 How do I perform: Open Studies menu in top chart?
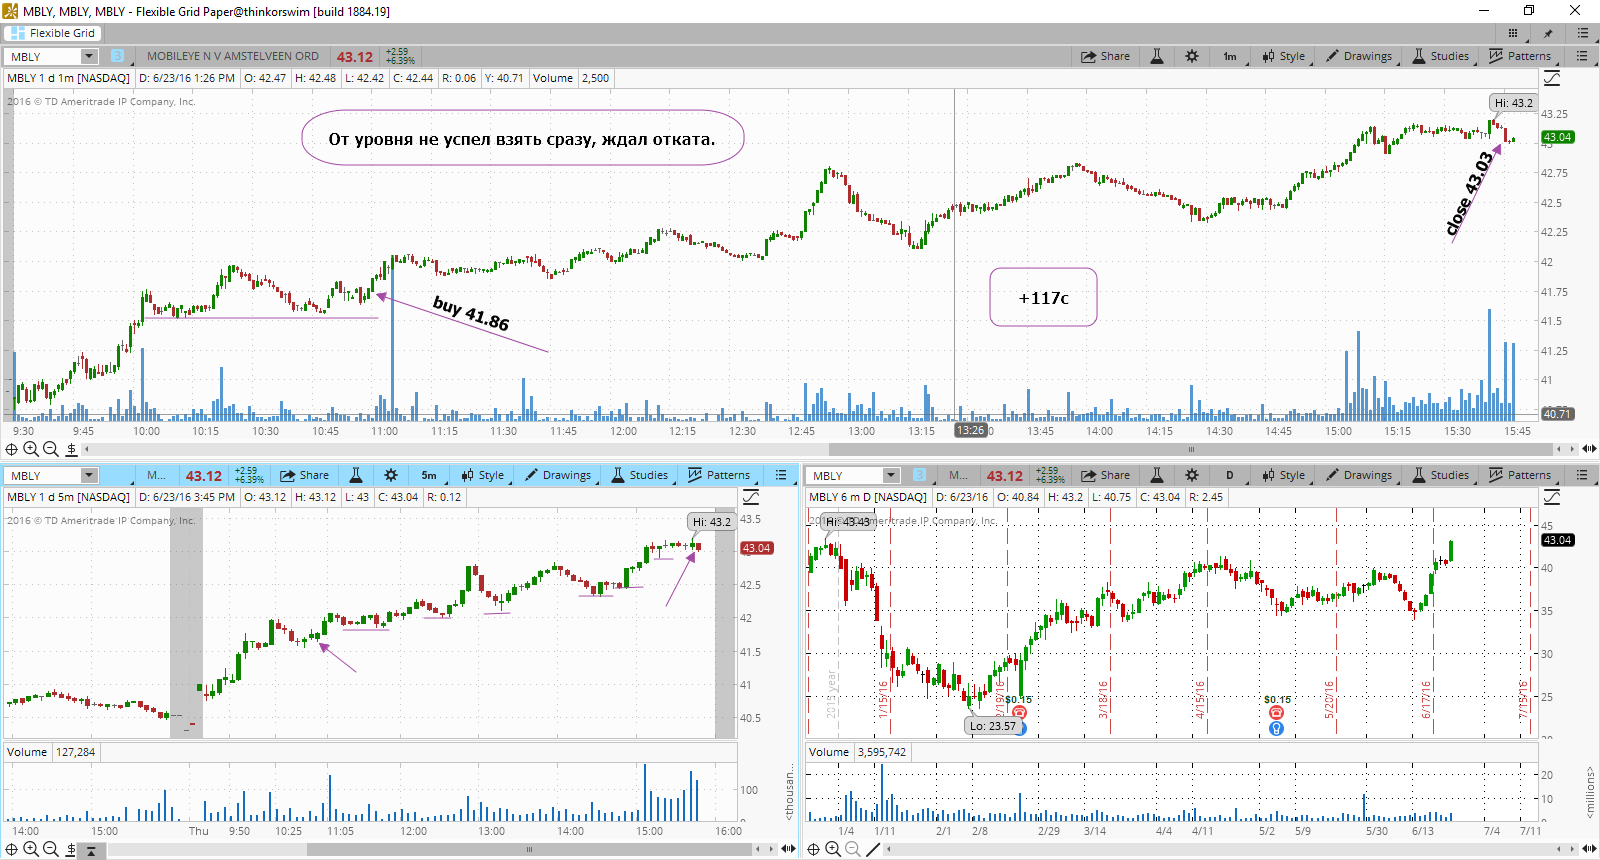coord(1441,56)
